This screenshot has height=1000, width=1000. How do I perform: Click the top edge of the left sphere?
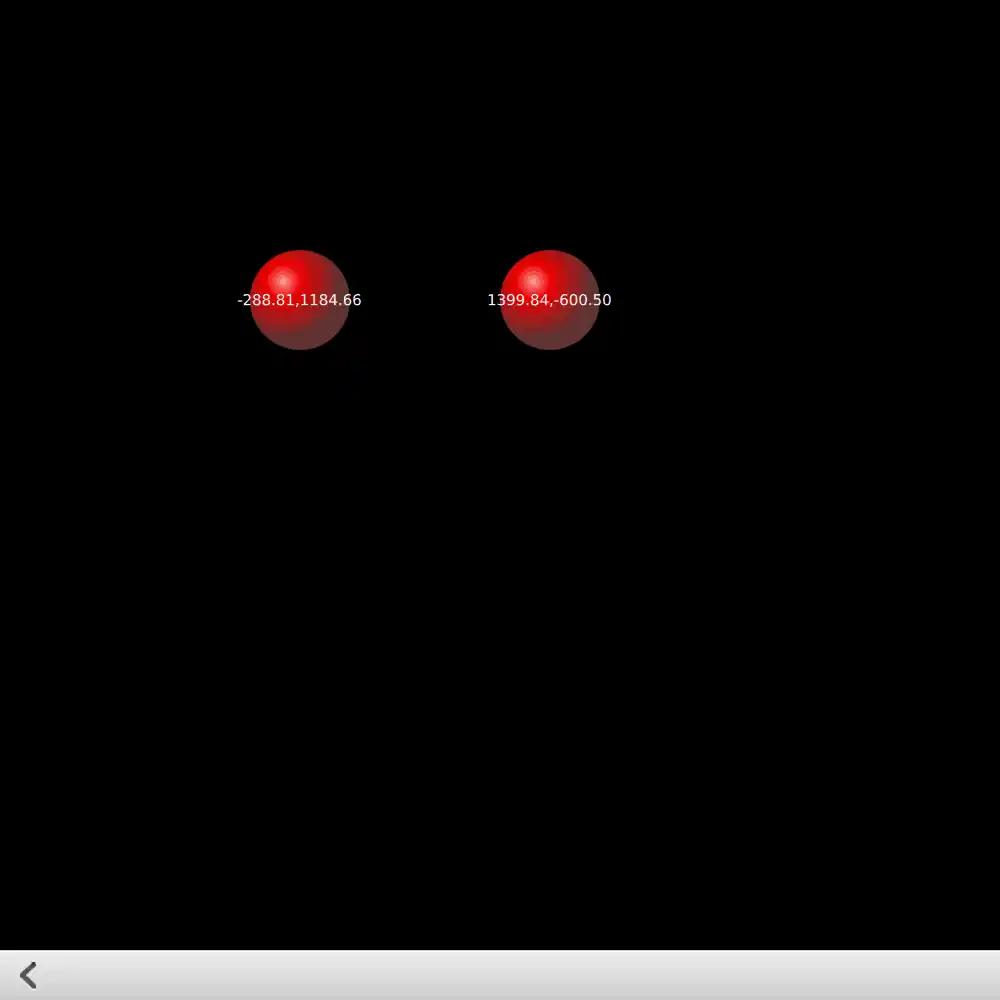click(x=299, y=254)
